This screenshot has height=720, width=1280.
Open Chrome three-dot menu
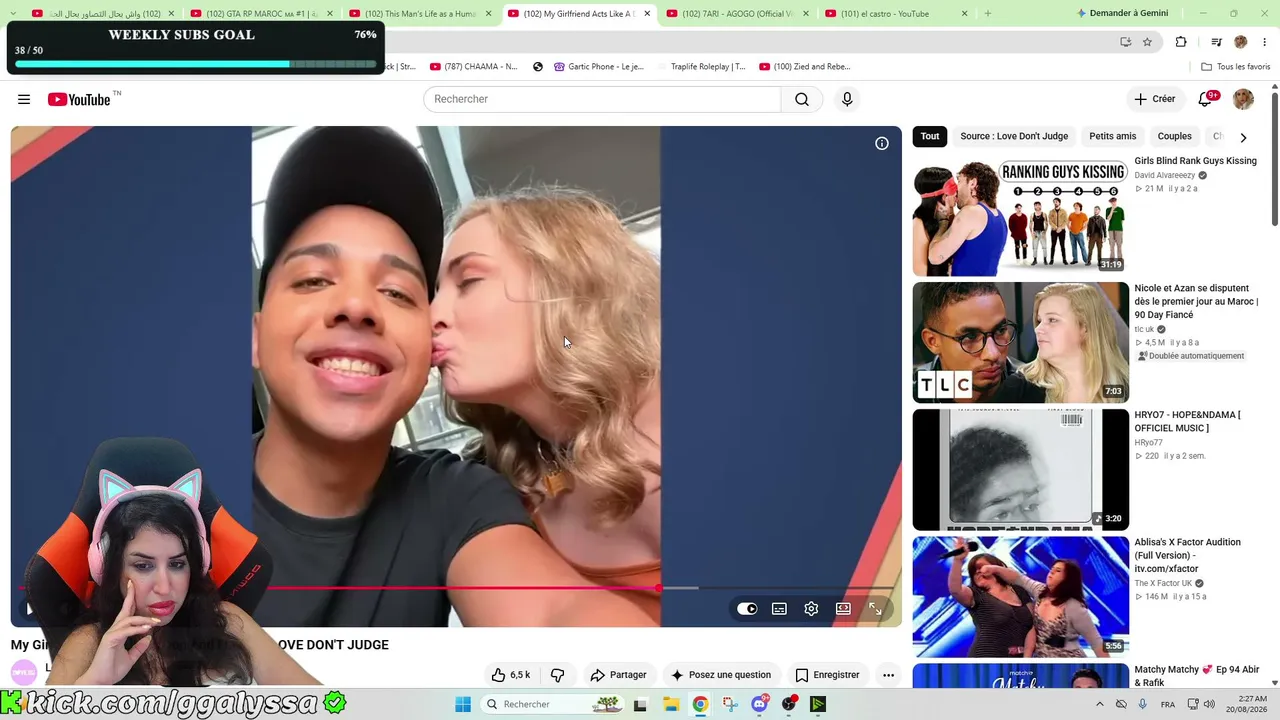click(1264, 42)
